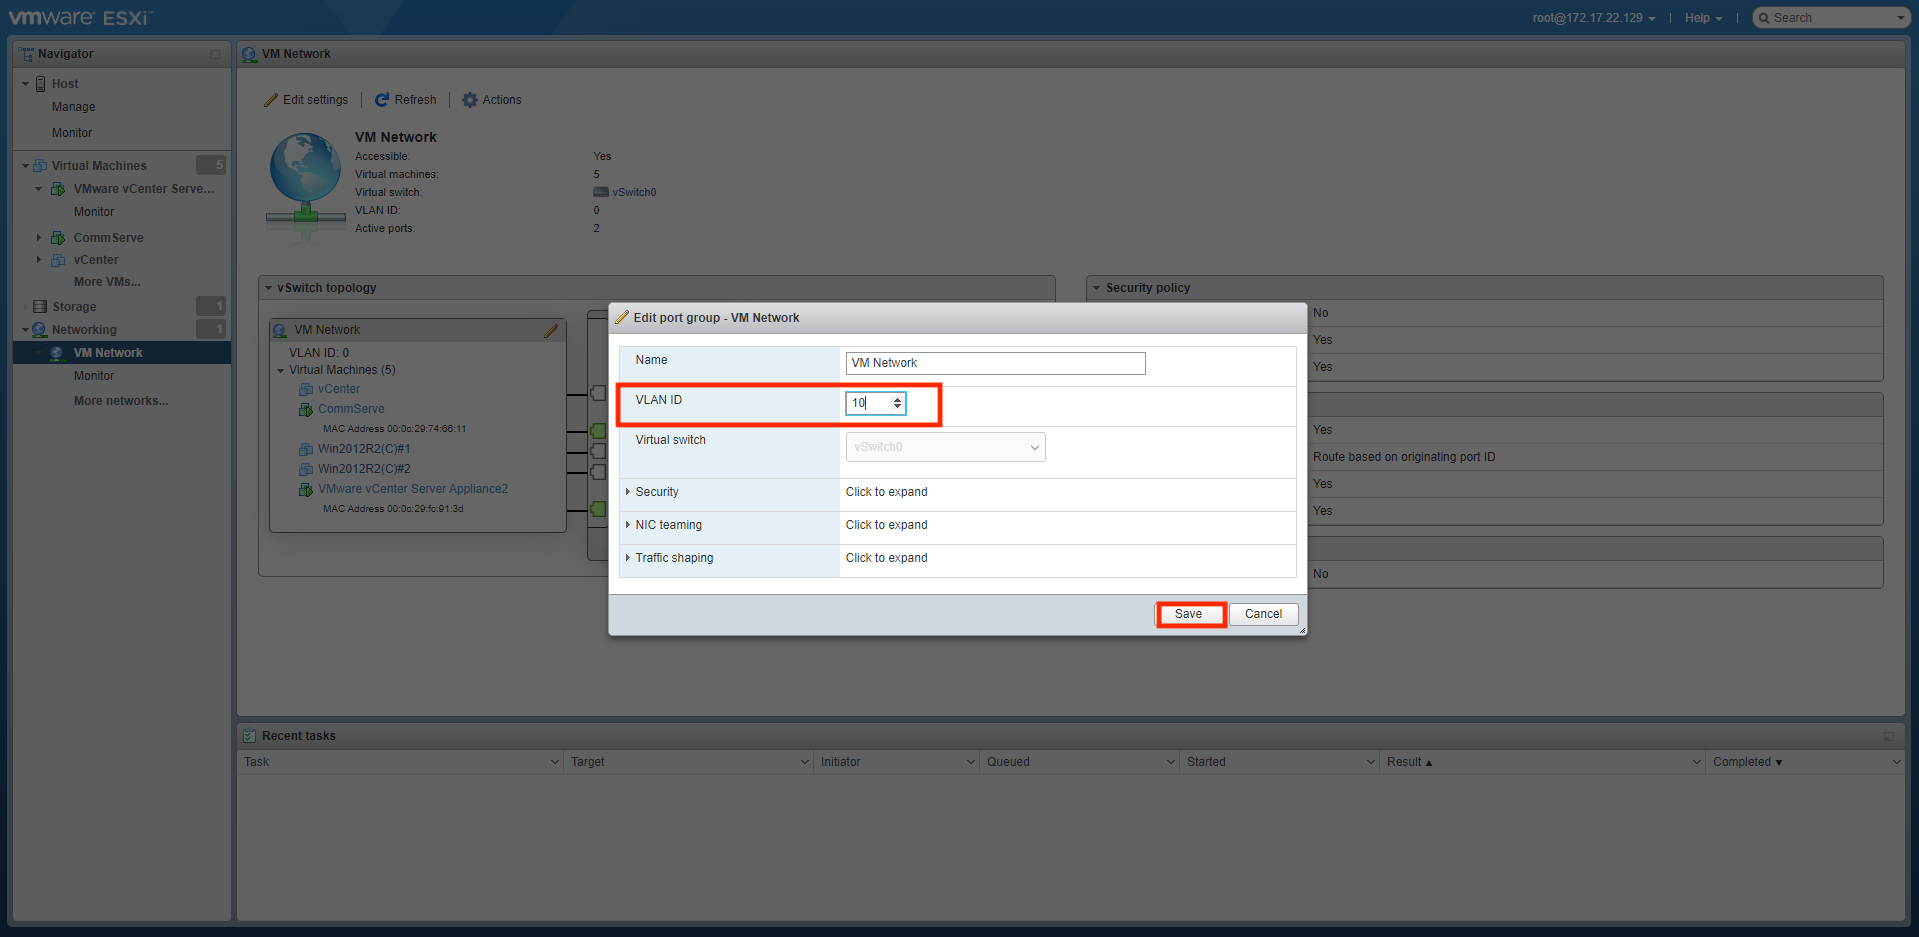1919x937 pixels.
Task: Click the Virtual Machines icon in Navigator
Action: pyautogui.click(x=40, y=166)
